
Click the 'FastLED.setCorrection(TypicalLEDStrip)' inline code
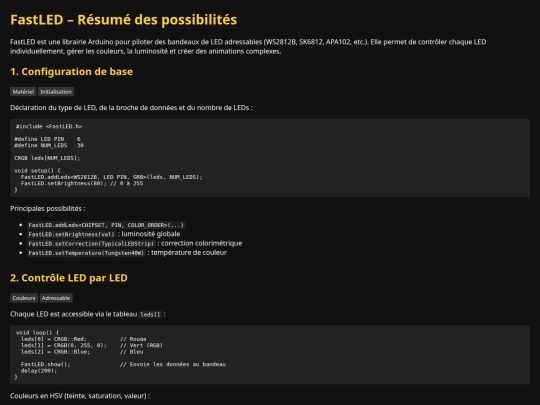91,243
